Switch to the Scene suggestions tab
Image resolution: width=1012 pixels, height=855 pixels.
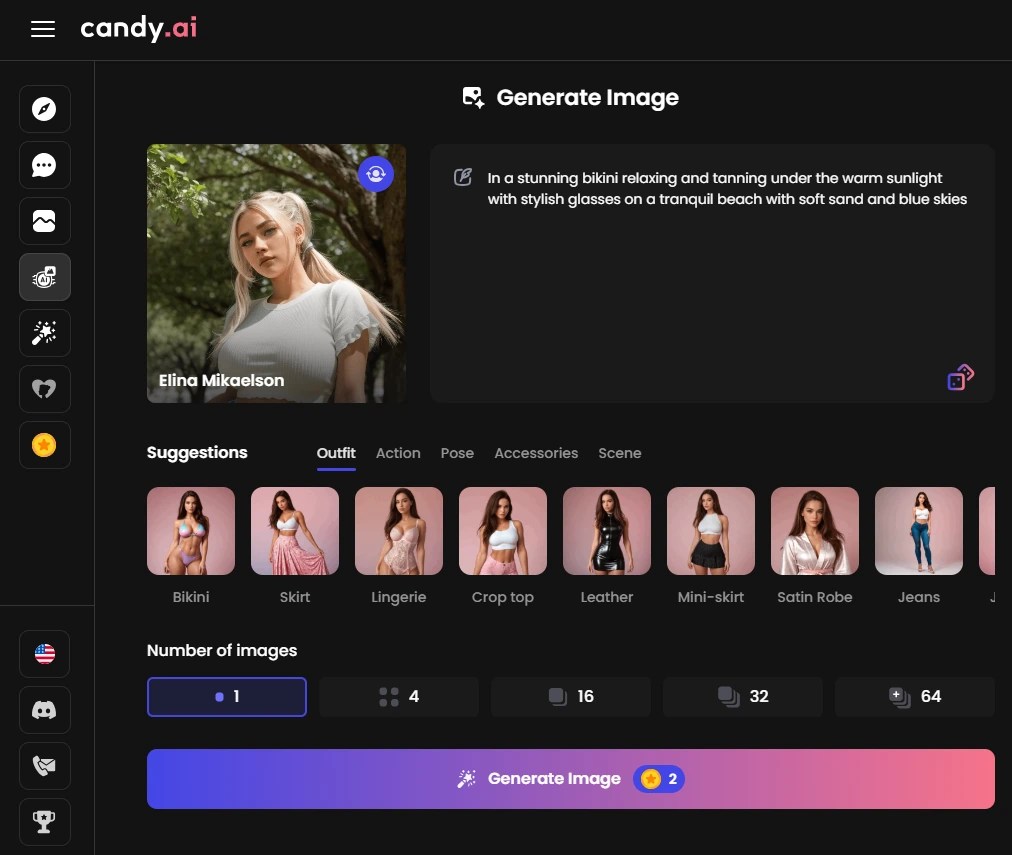[620, 453]
